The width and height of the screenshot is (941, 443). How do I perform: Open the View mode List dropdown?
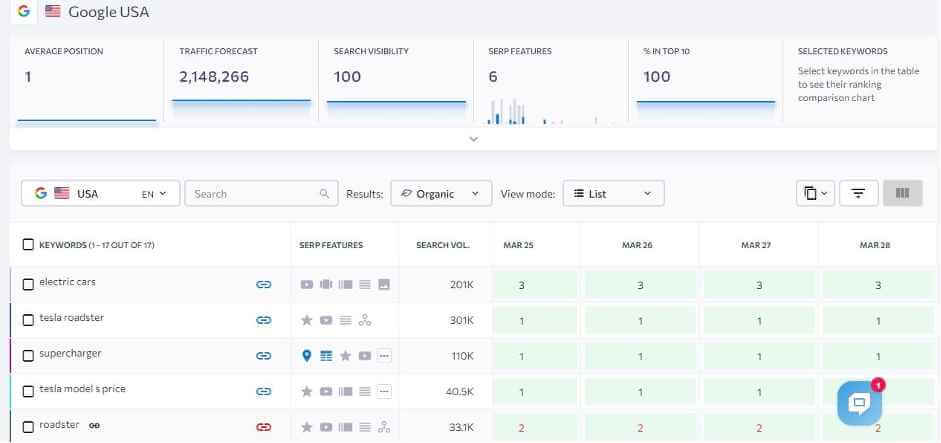[613, 193]
